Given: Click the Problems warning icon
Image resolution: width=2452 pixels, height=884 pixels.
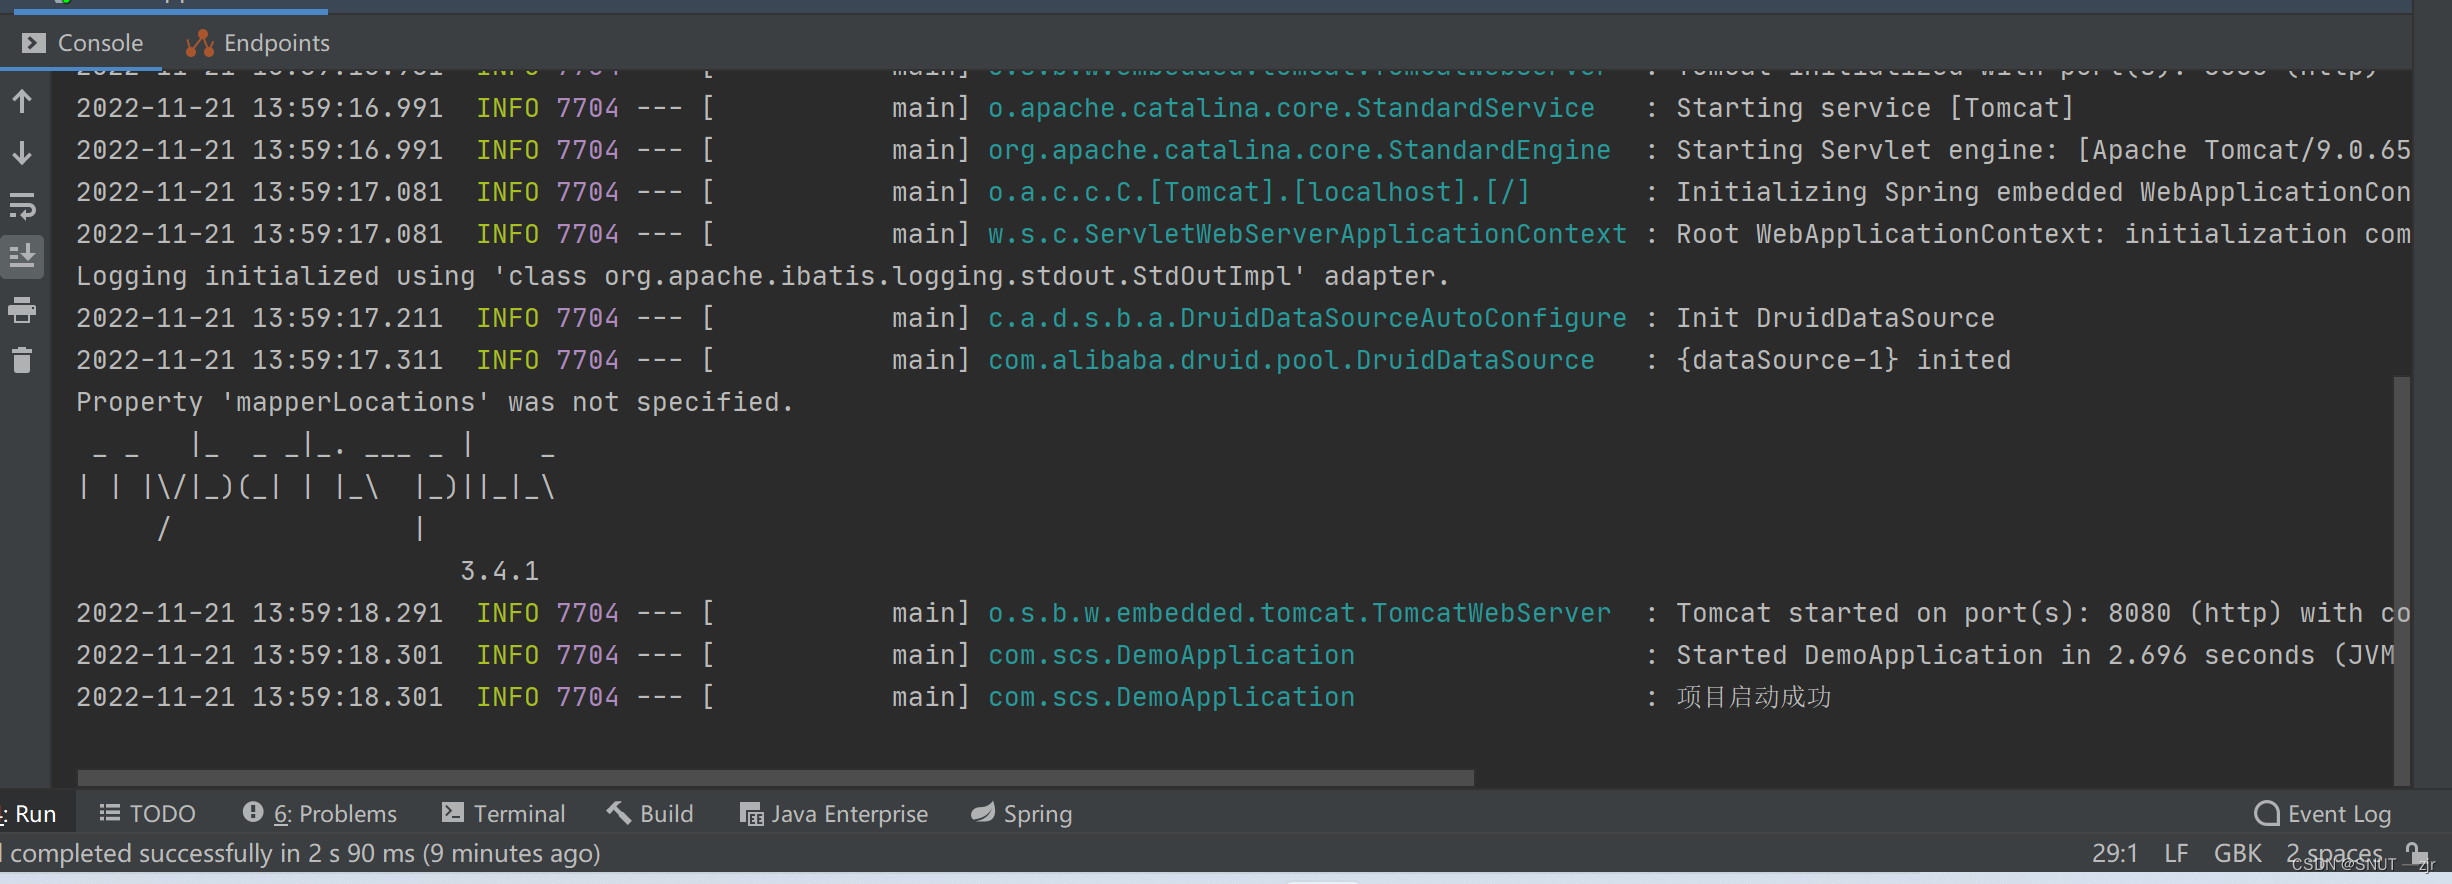Looking at the screenshot, I should 253,812.
